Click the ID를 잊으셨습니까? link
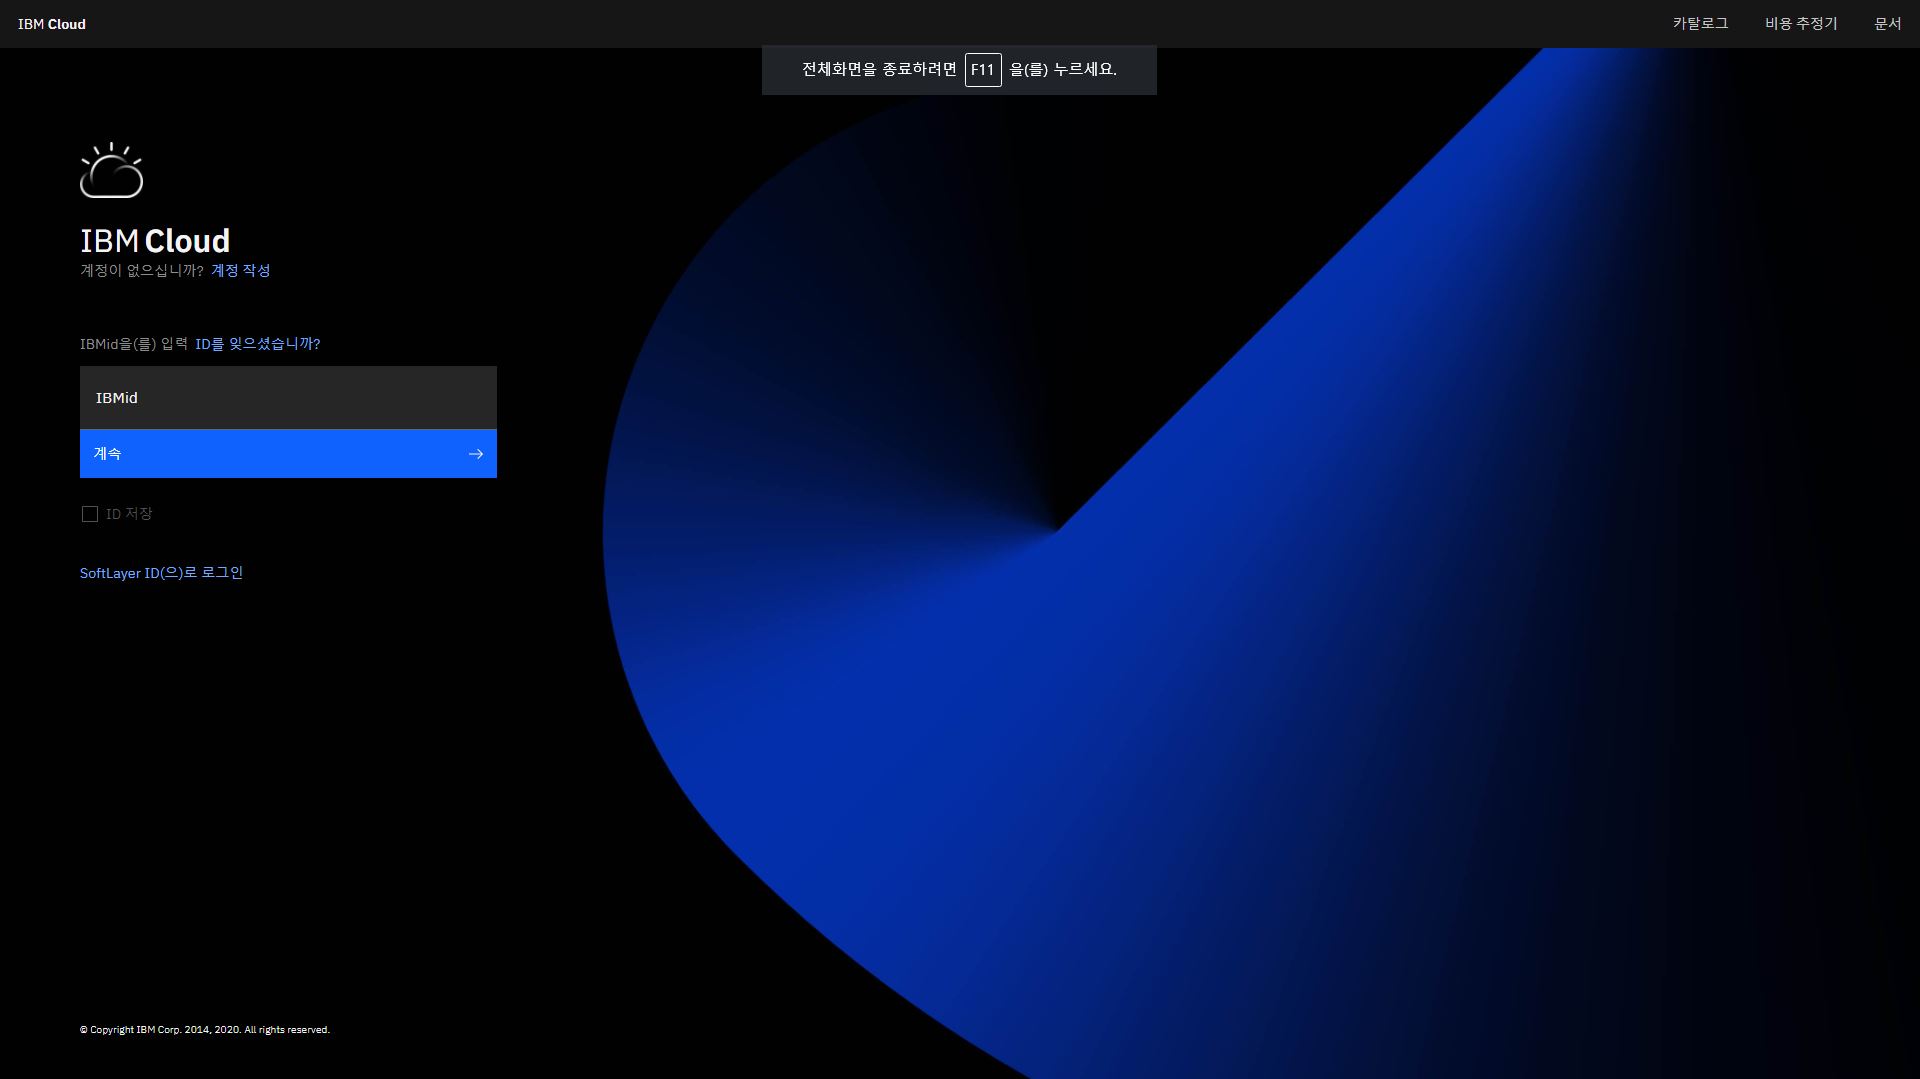The height and width of the screenshot is (1079, 1920). 258,344
